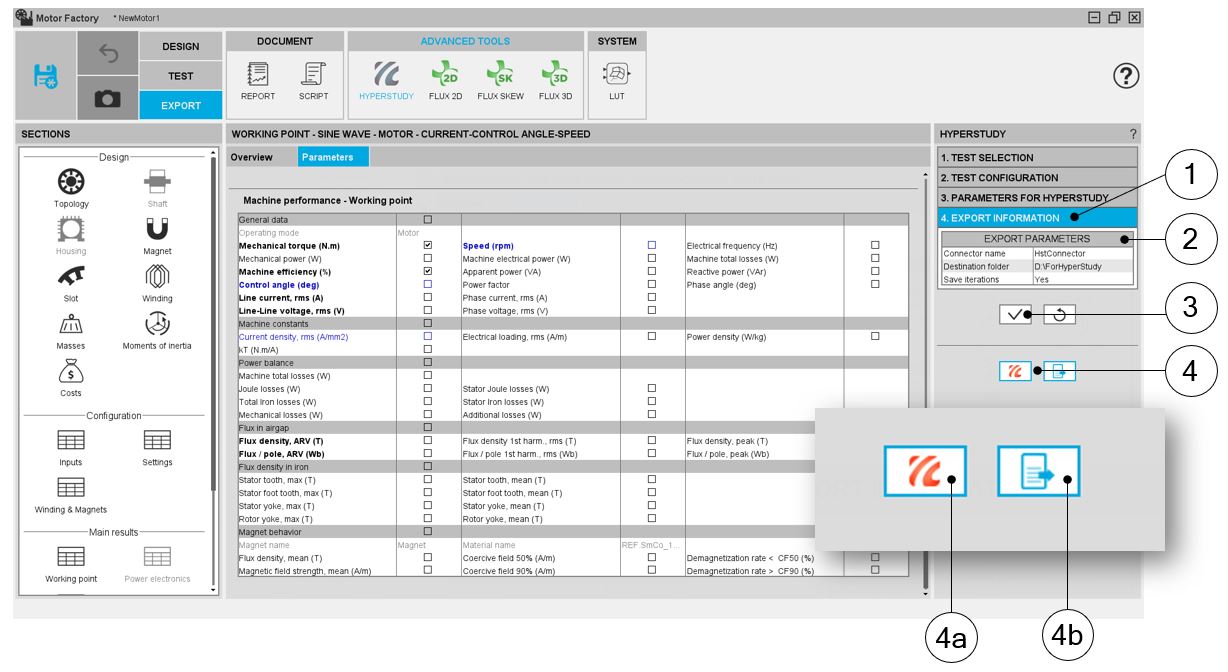Screen dimensions: 1228x672
Task: Uncheck the Mechanical torque checkbox
Action: click(x=428, y=245)
